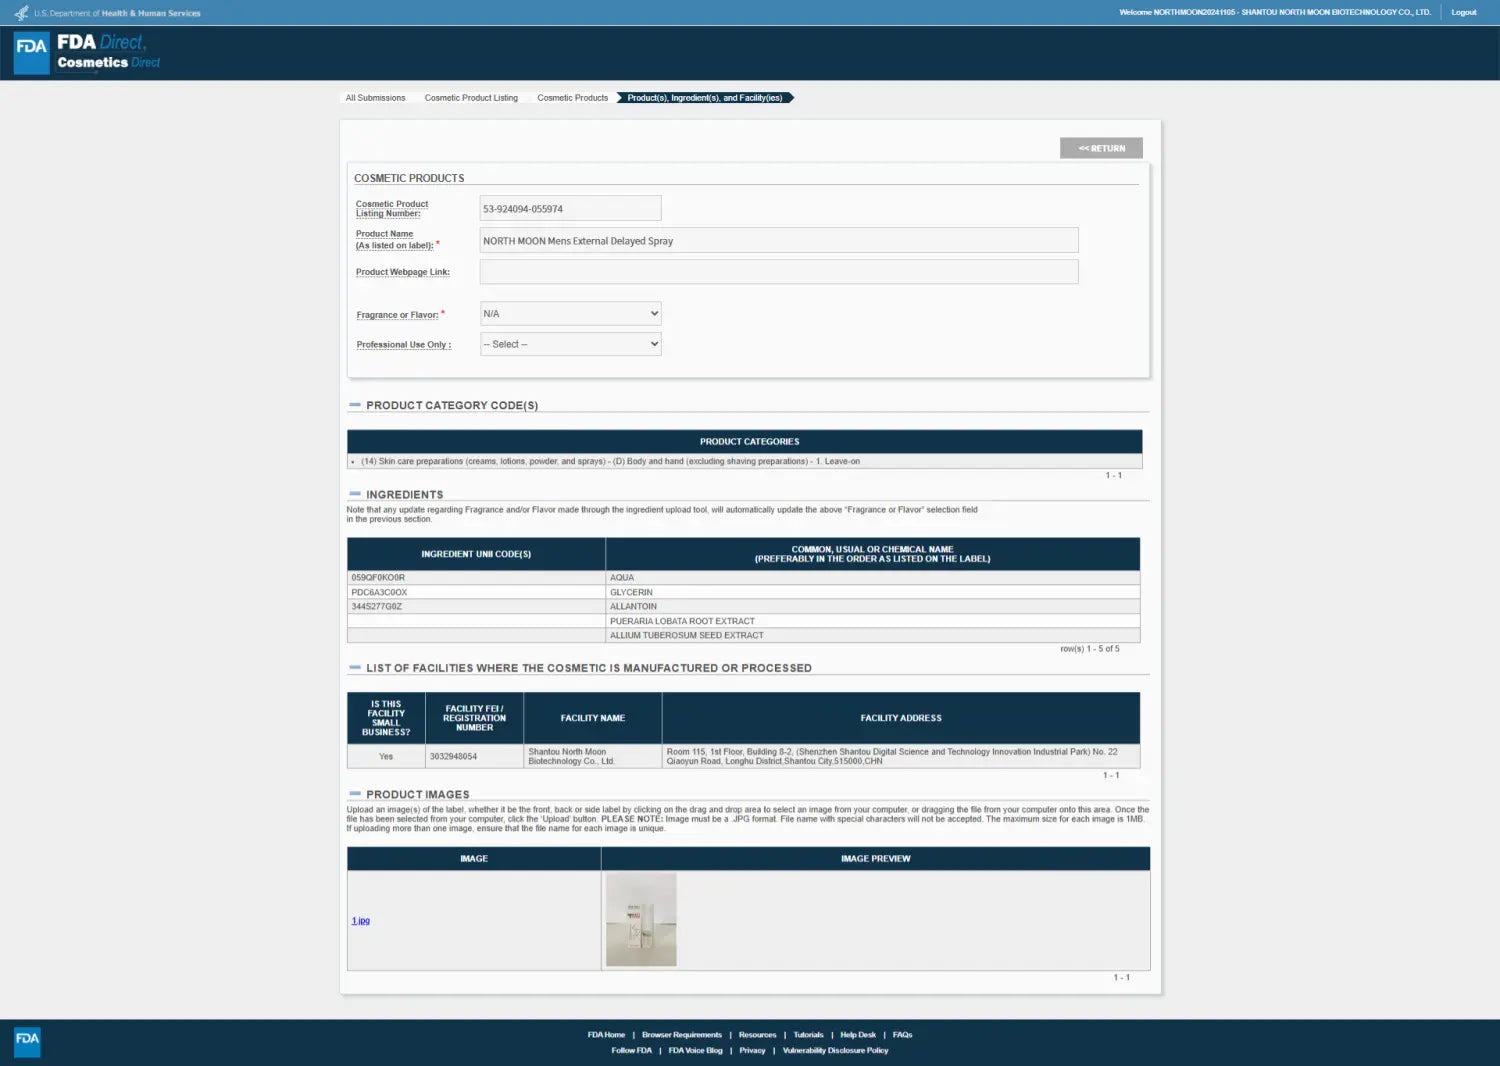Click the small business 'Yes' cell

386,757
